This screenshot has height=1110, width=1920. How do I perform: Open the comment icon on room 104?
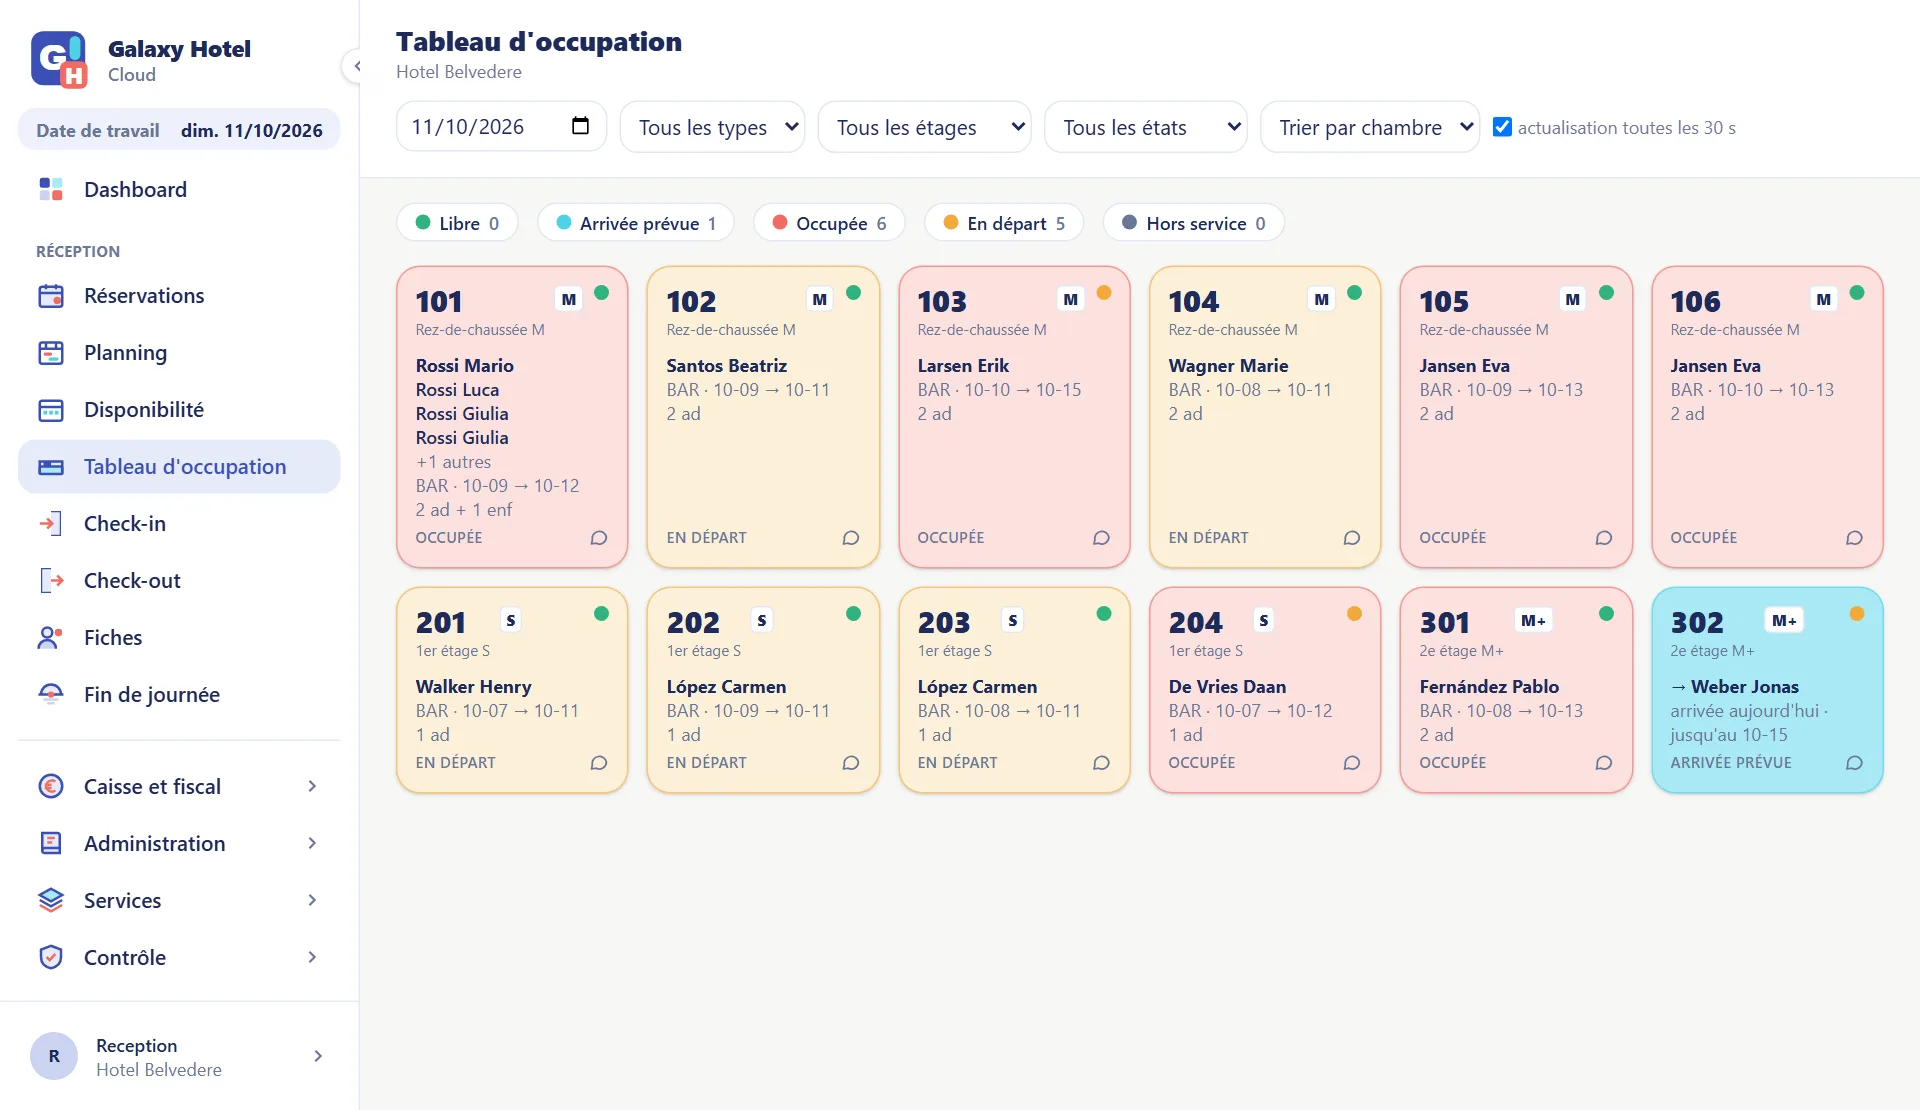pyautogui.click(x=1352, y=538)
